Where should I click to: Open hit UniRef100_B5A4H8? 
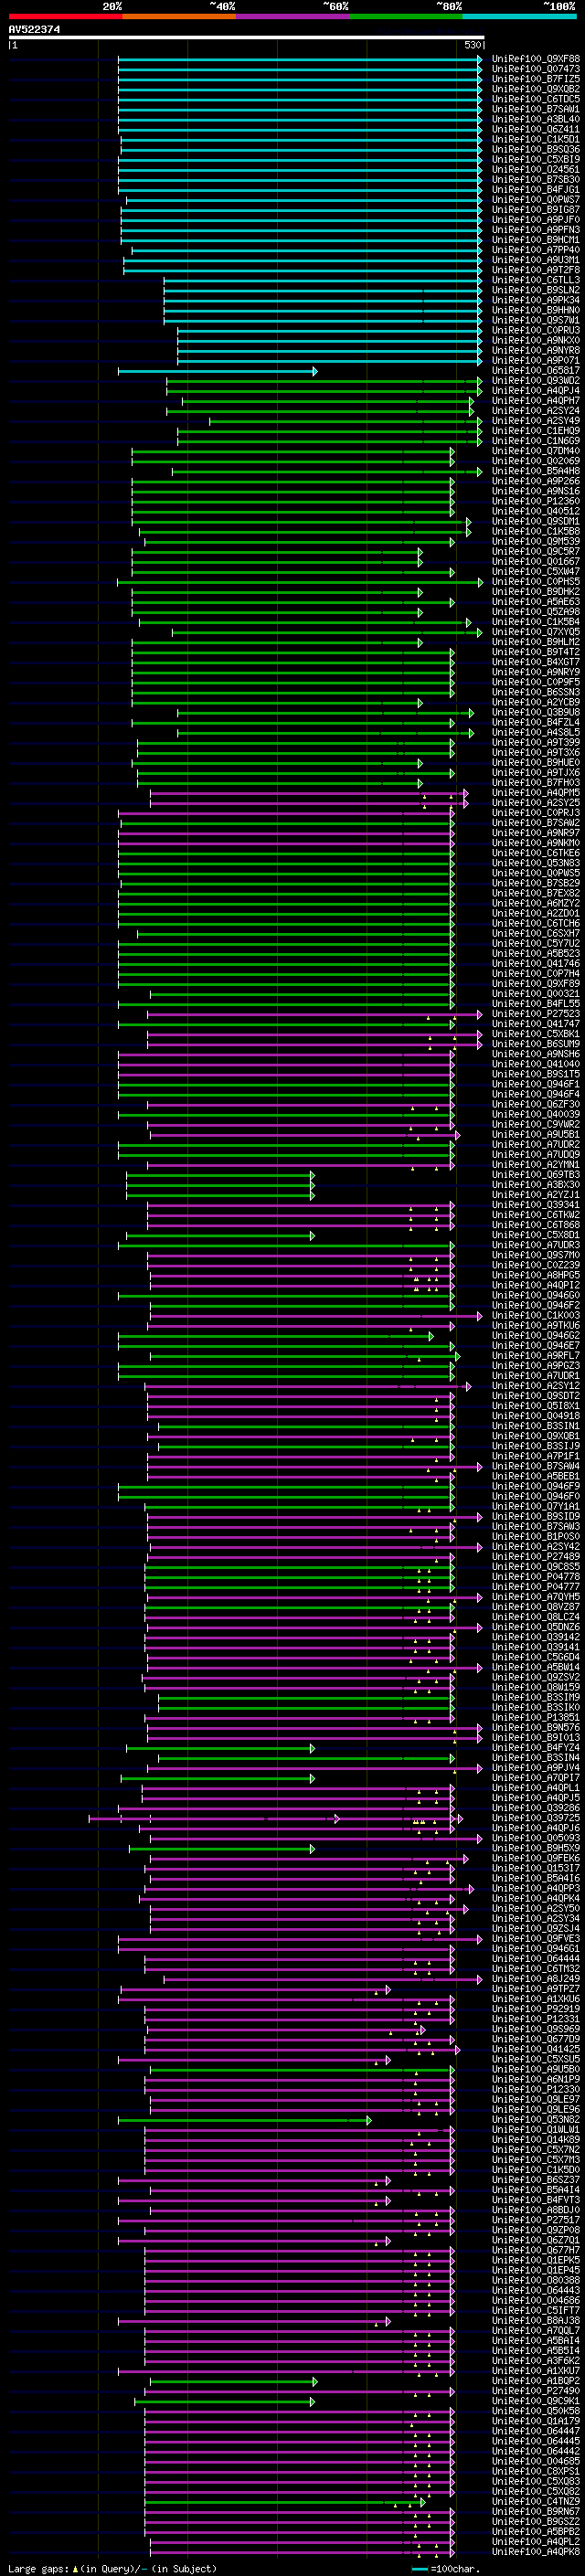tap(536, 471)
